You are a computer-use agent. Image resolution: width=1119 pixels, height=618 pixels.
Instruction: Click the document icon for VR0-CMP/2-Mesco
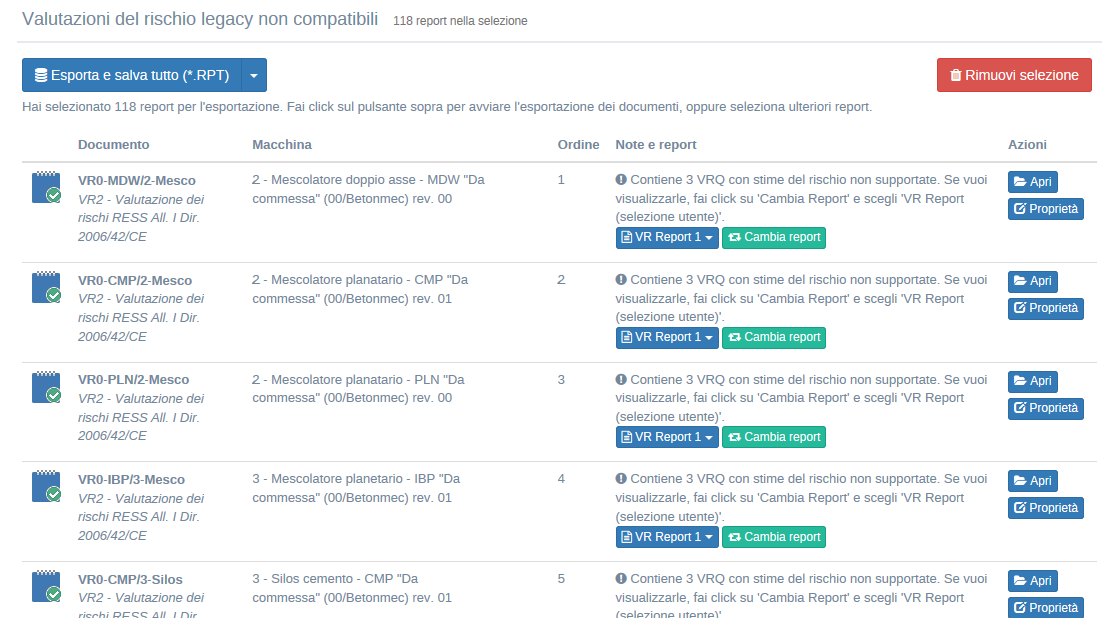click(46, 288)
